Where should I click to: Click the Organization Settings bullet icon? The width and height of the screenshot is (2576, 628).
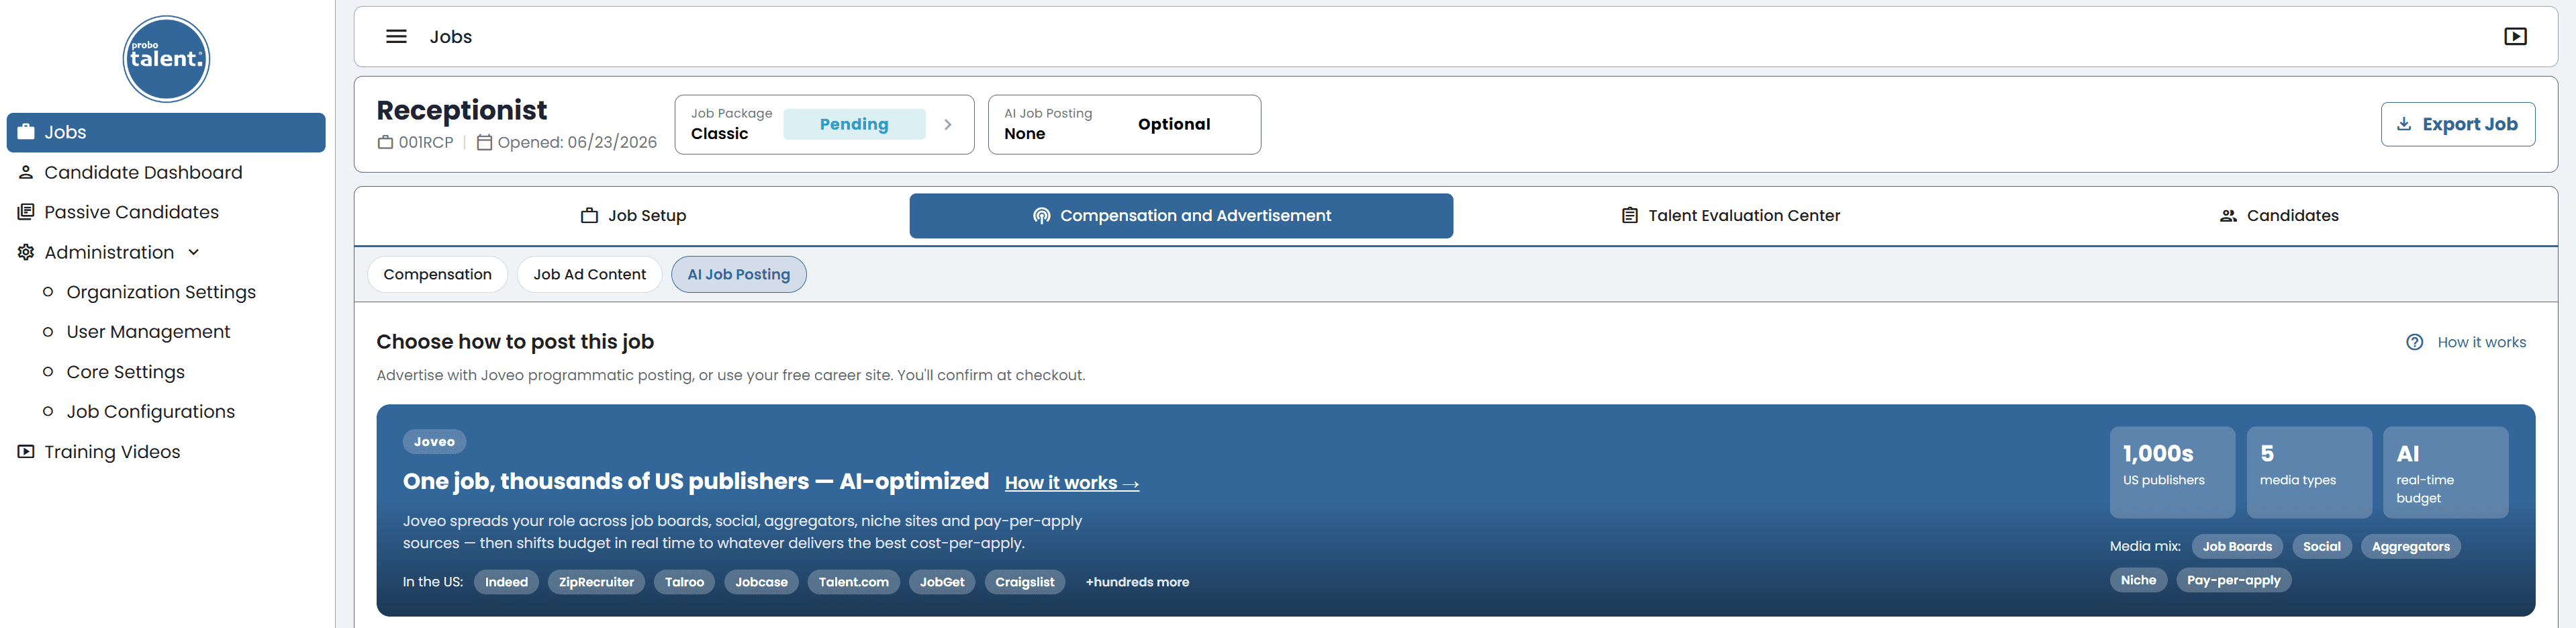[x=47, y=292]
